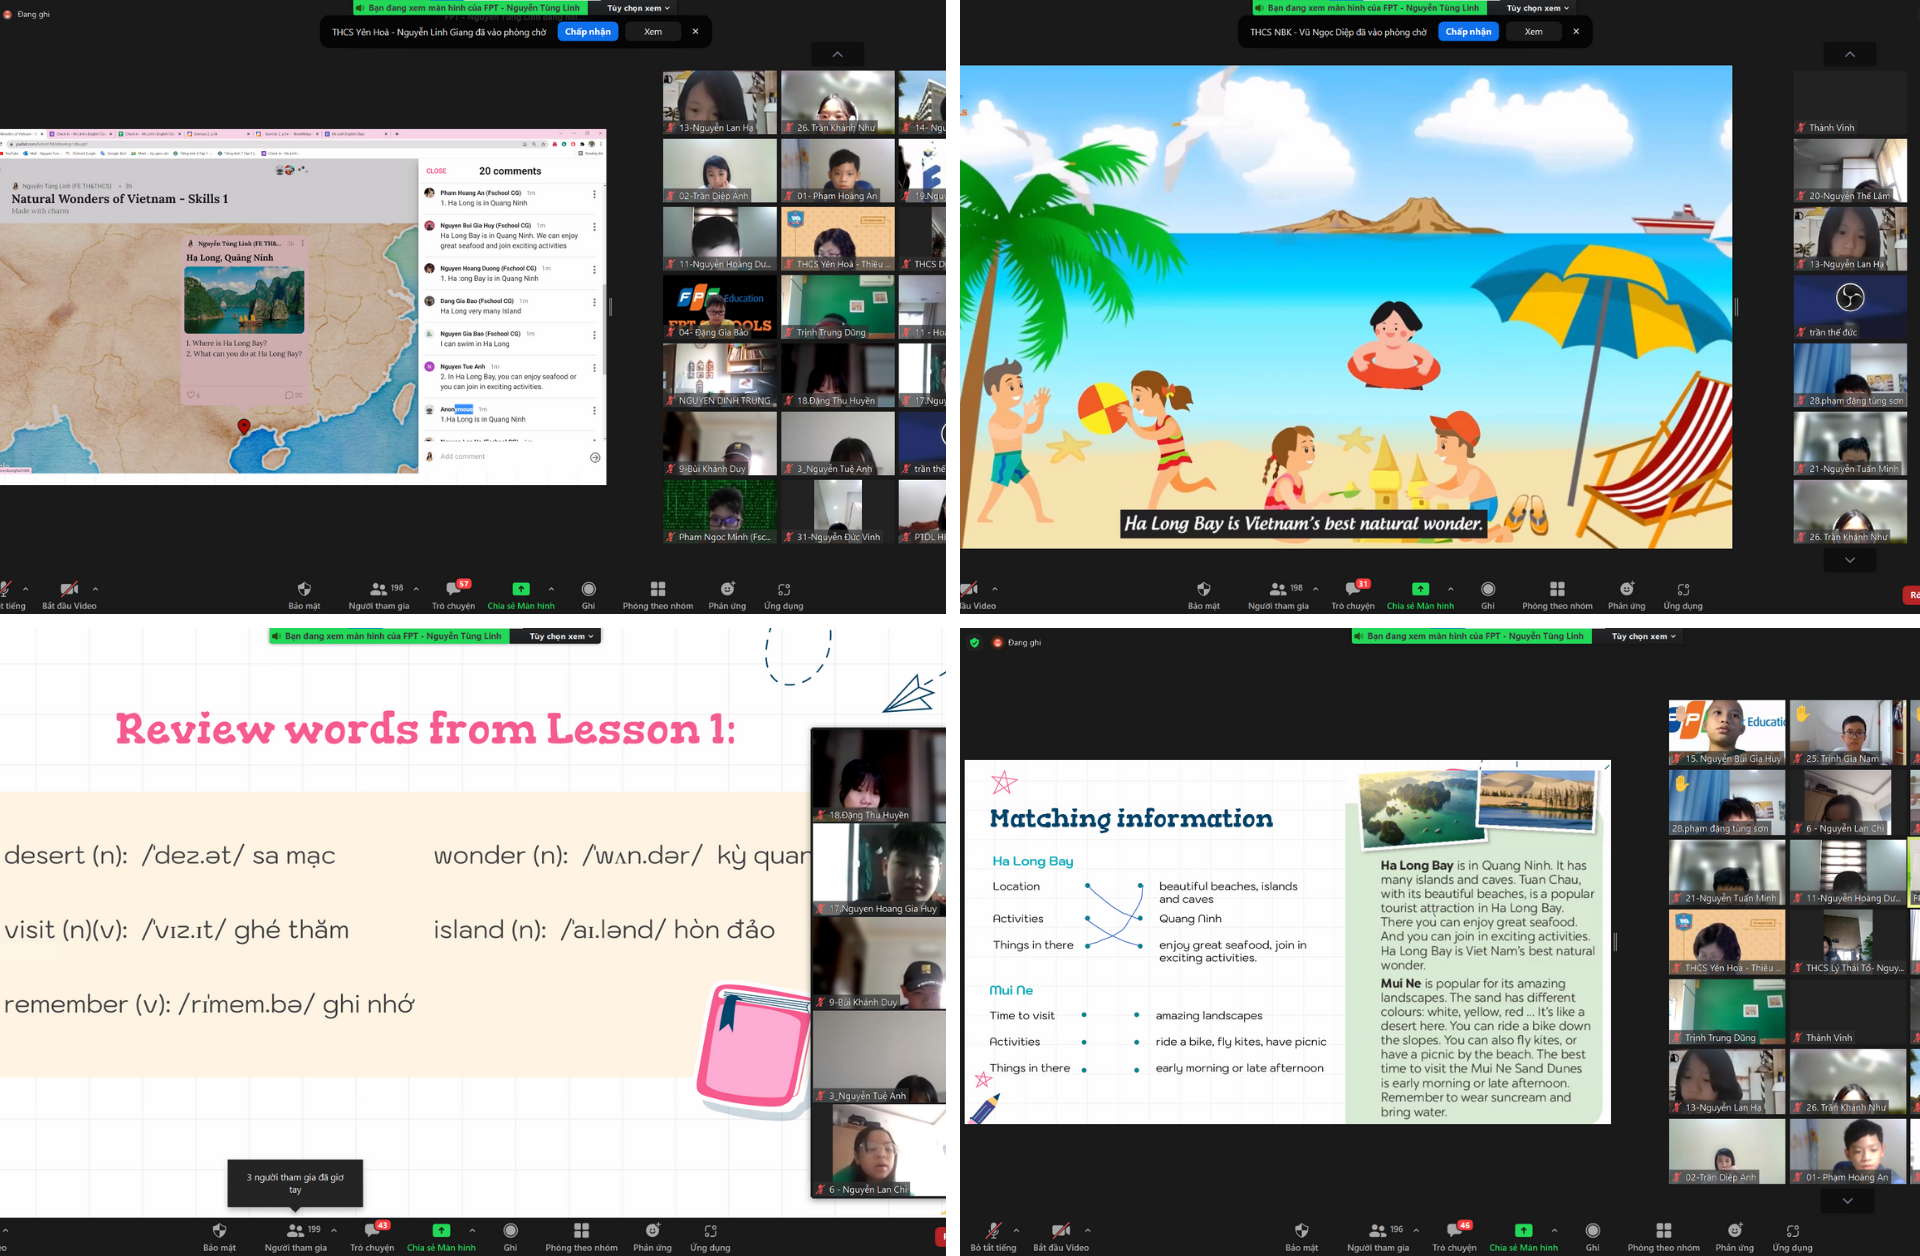Viewport: 1920px width, 1256px height.
Task: Open Bảo mật in the Padlet-sharing Zoom window
Action: 304,595
